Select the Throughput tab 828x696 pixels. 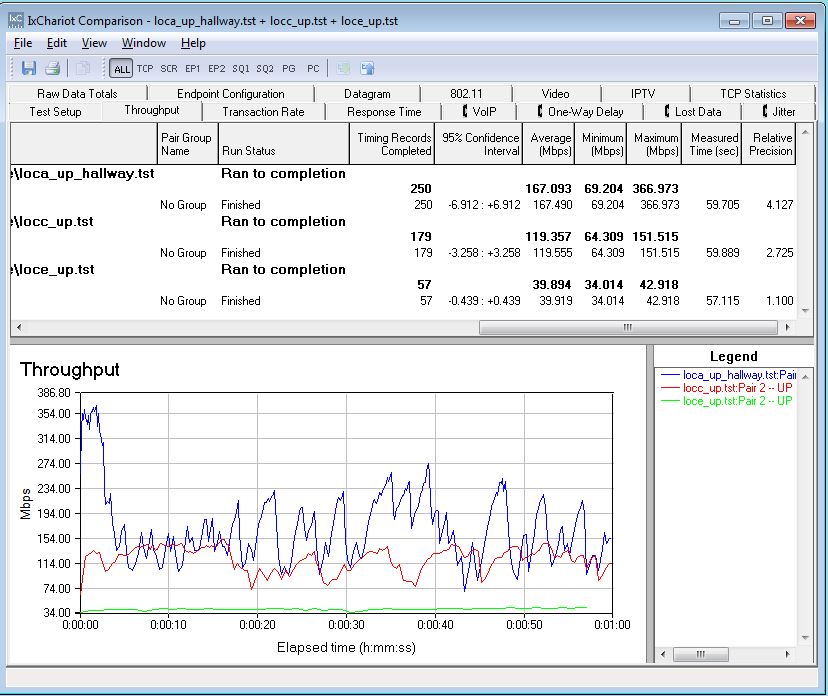tap(152, 110)
